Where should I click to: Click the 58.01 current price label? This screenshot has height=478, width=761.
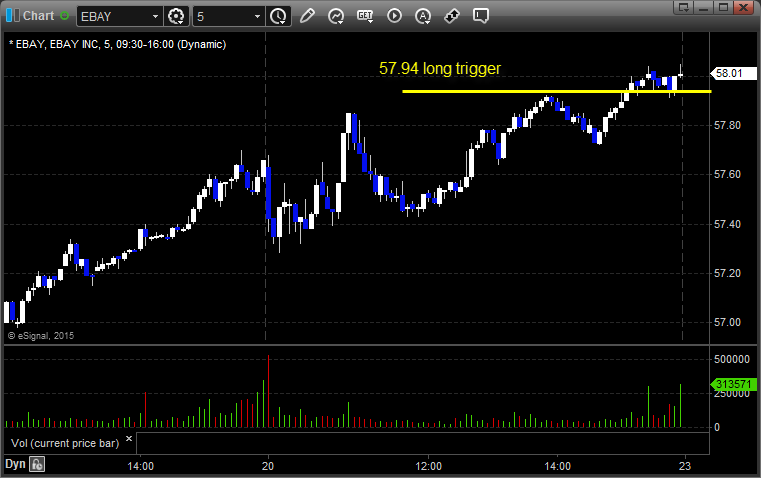tap(733, 73)
